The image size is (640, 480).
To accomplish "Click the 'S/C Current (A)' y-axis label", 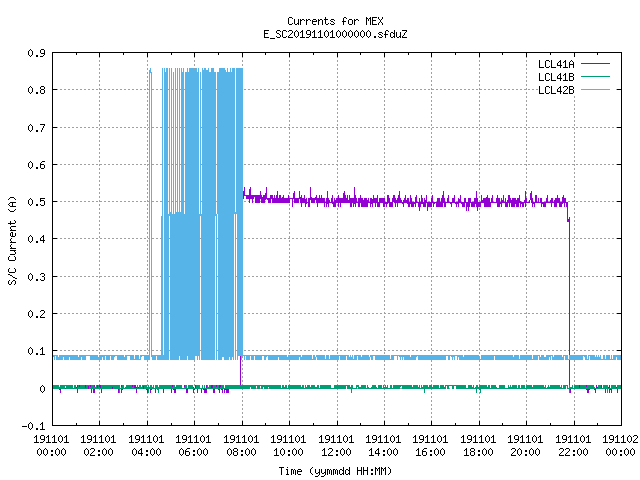I will (x=13, y=241).
